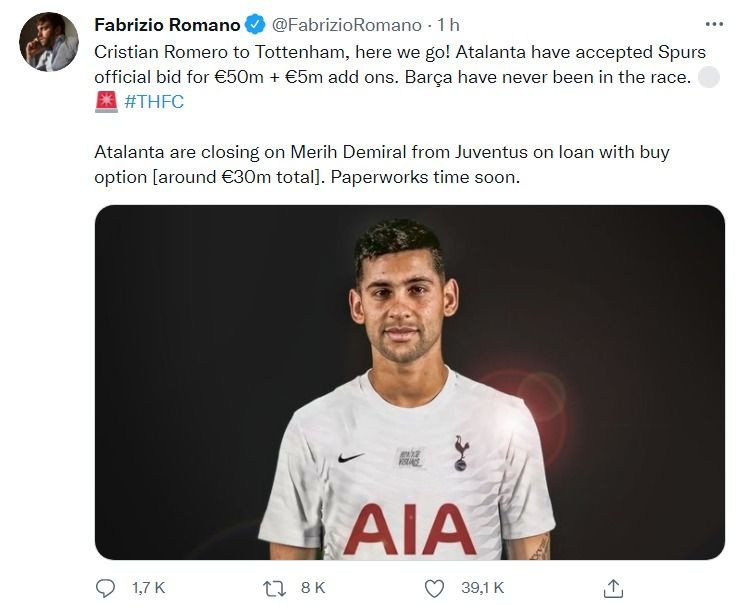Click the 39,1 K likes count
Screen dimensions: 743x614
pyautogui.click(x=485, y=588)
